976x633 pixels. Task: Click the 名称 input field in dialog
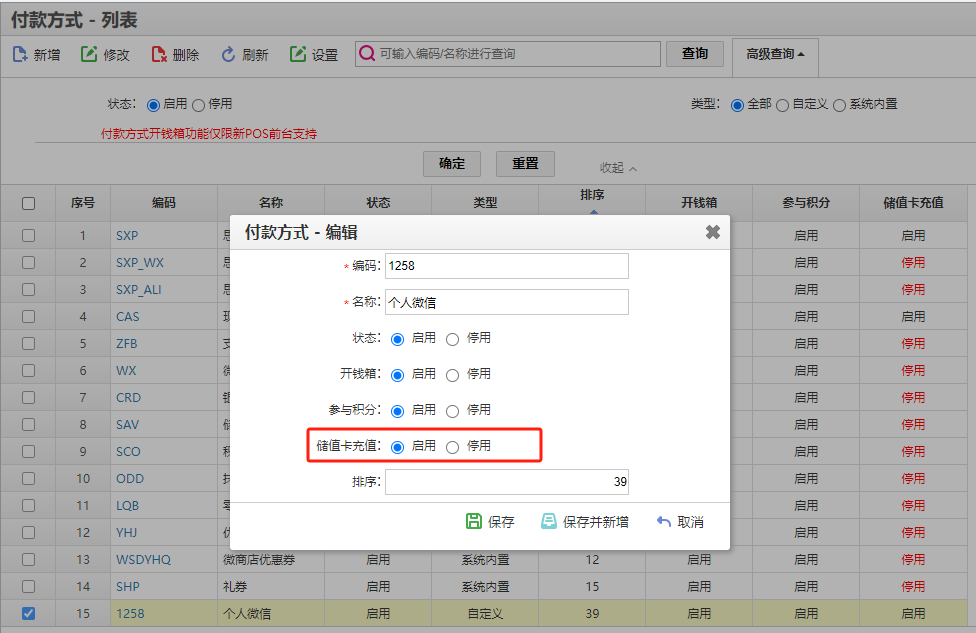pos(507,302)
